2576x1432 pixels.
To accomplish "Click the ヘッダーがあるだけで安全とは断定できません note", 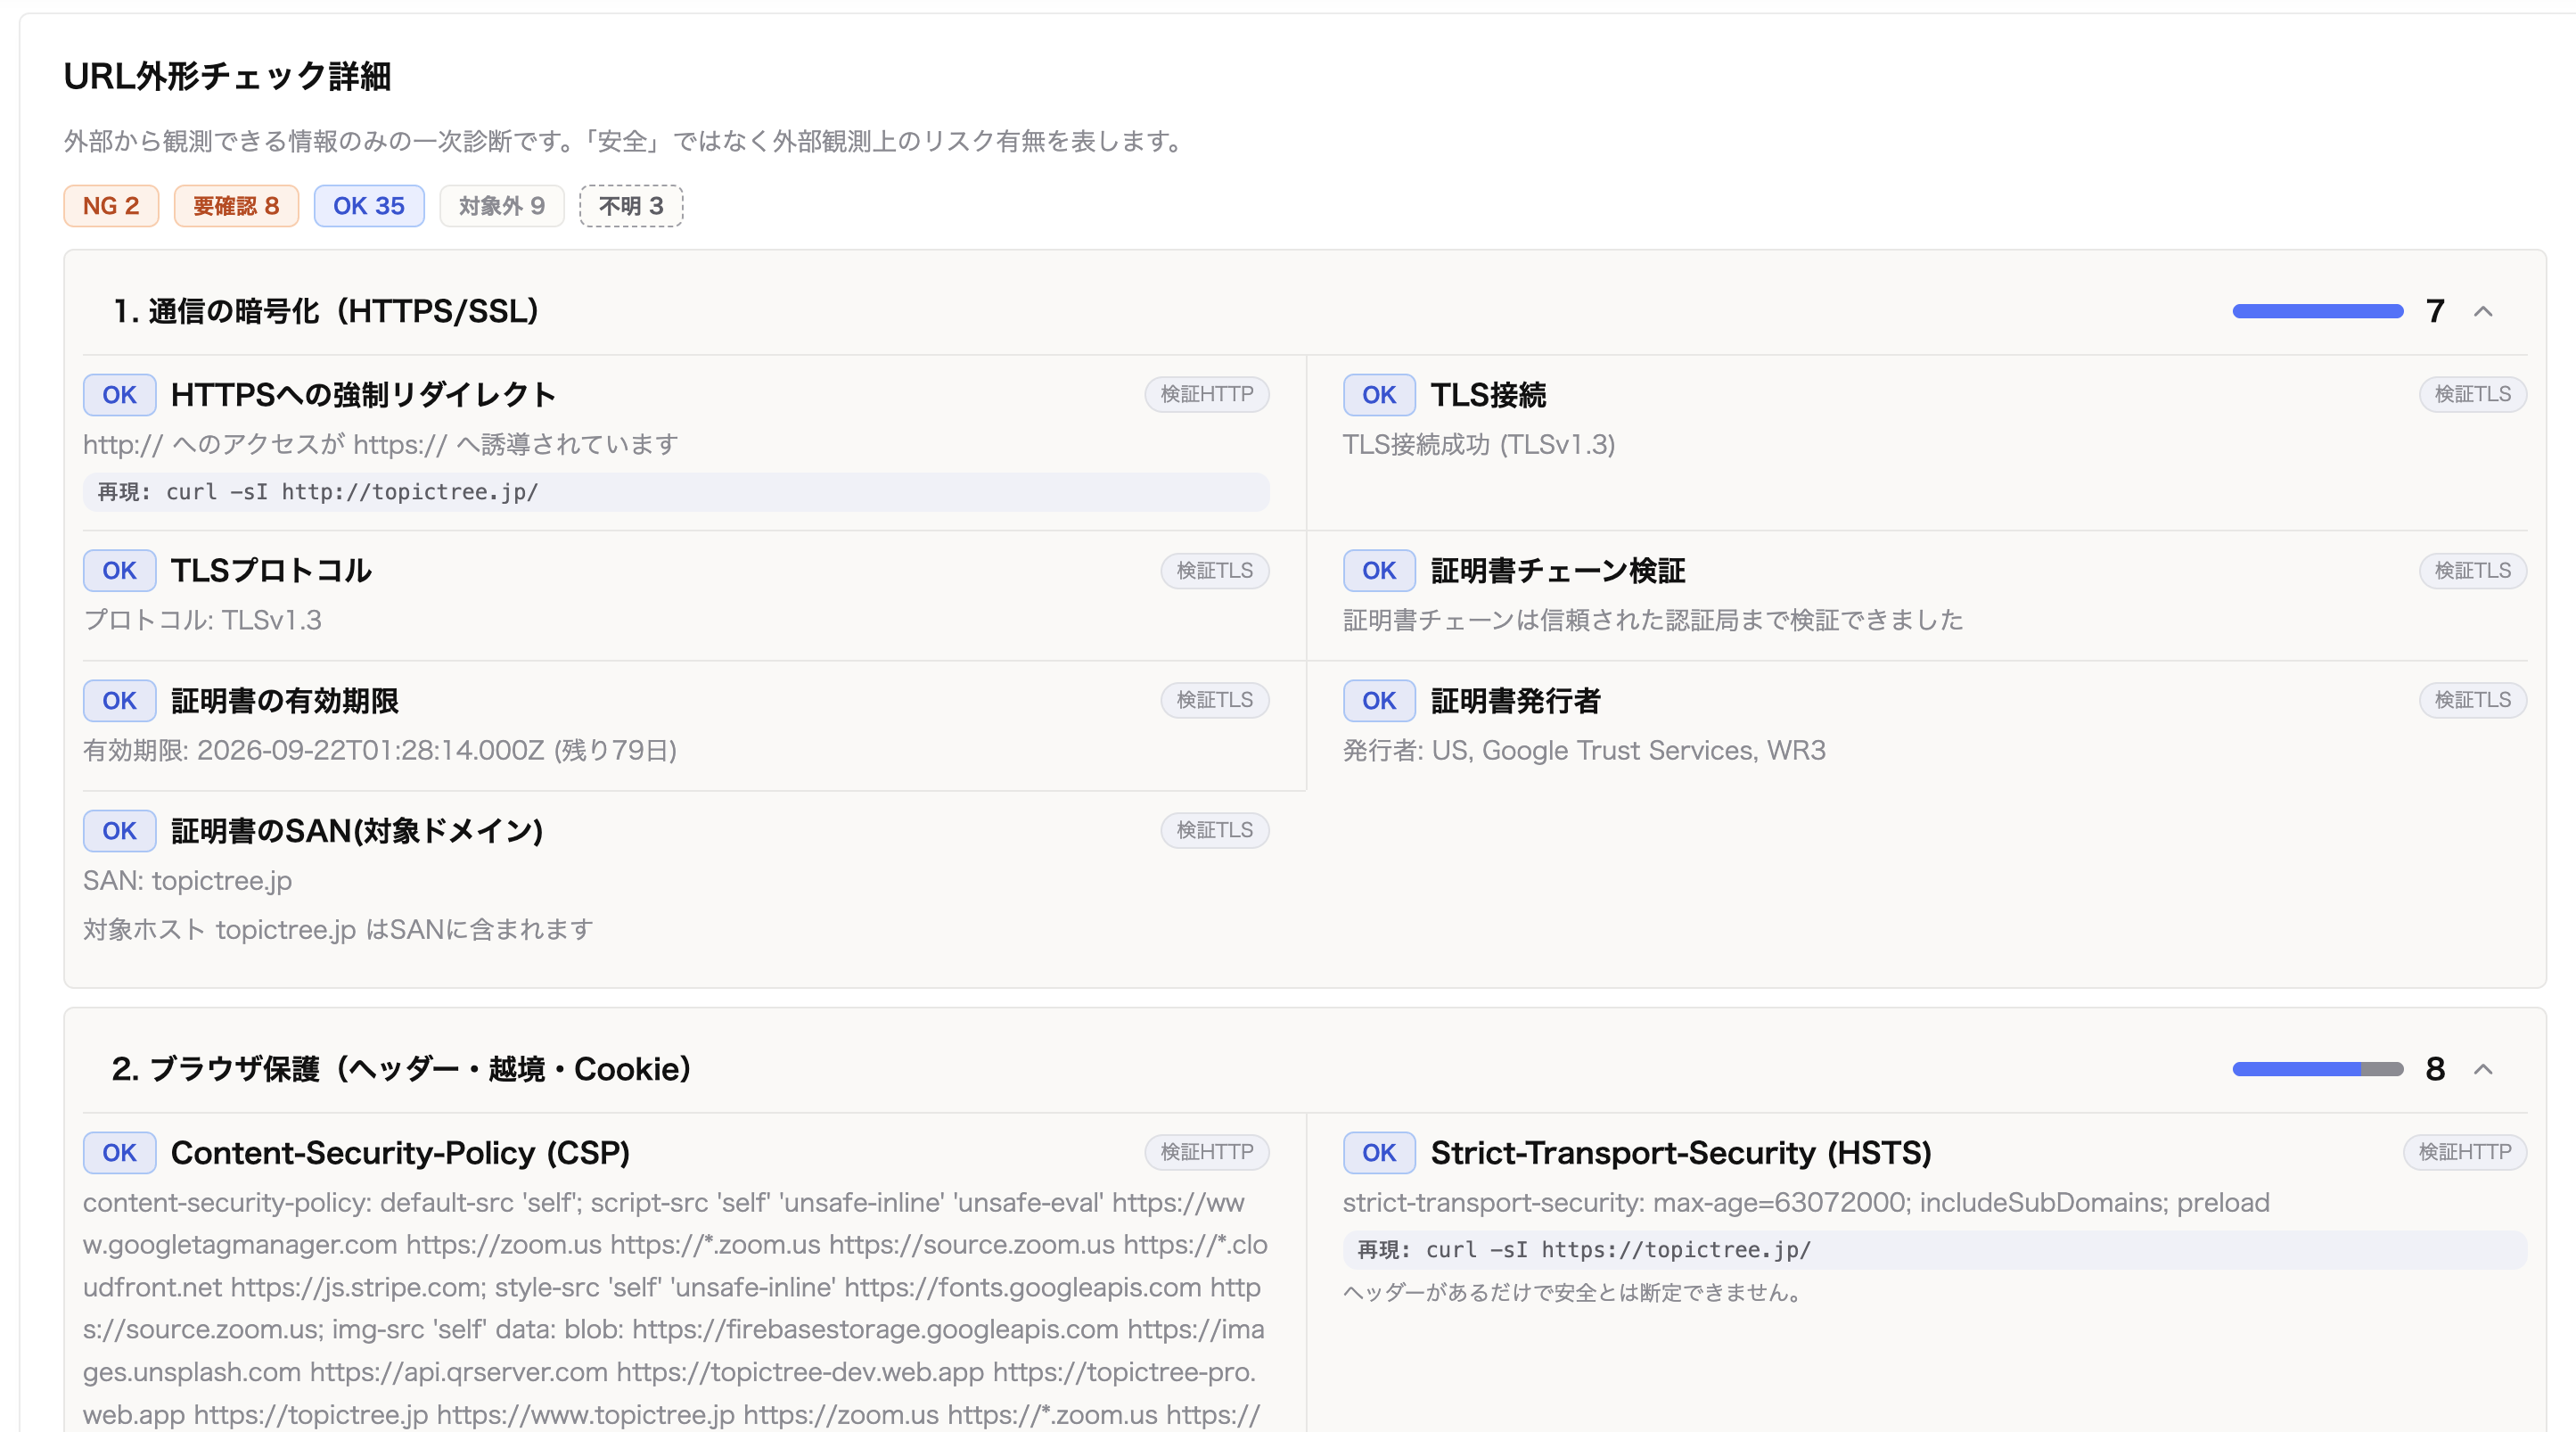I will [x=1575, y=1293].
